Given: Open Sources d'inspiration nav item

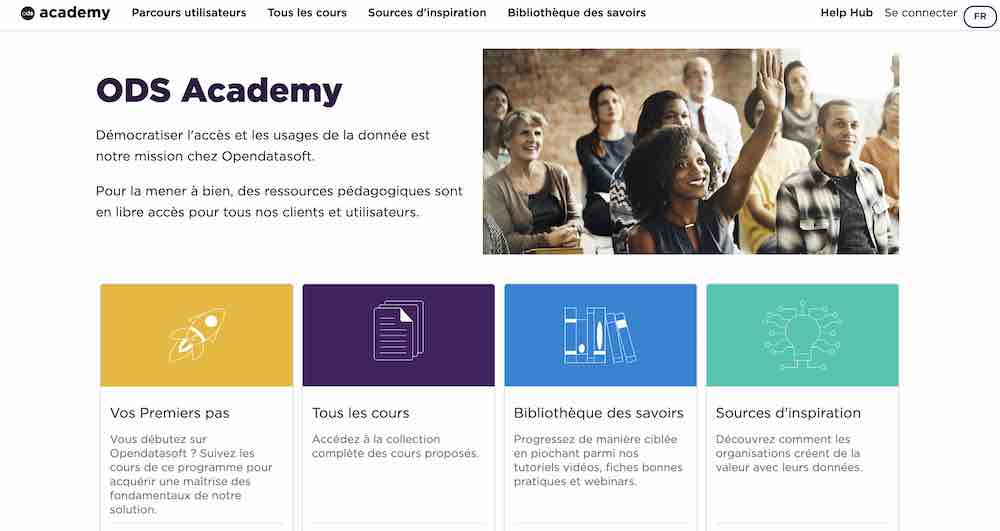Looking at the screenshot, I should [x=427, y=13].
